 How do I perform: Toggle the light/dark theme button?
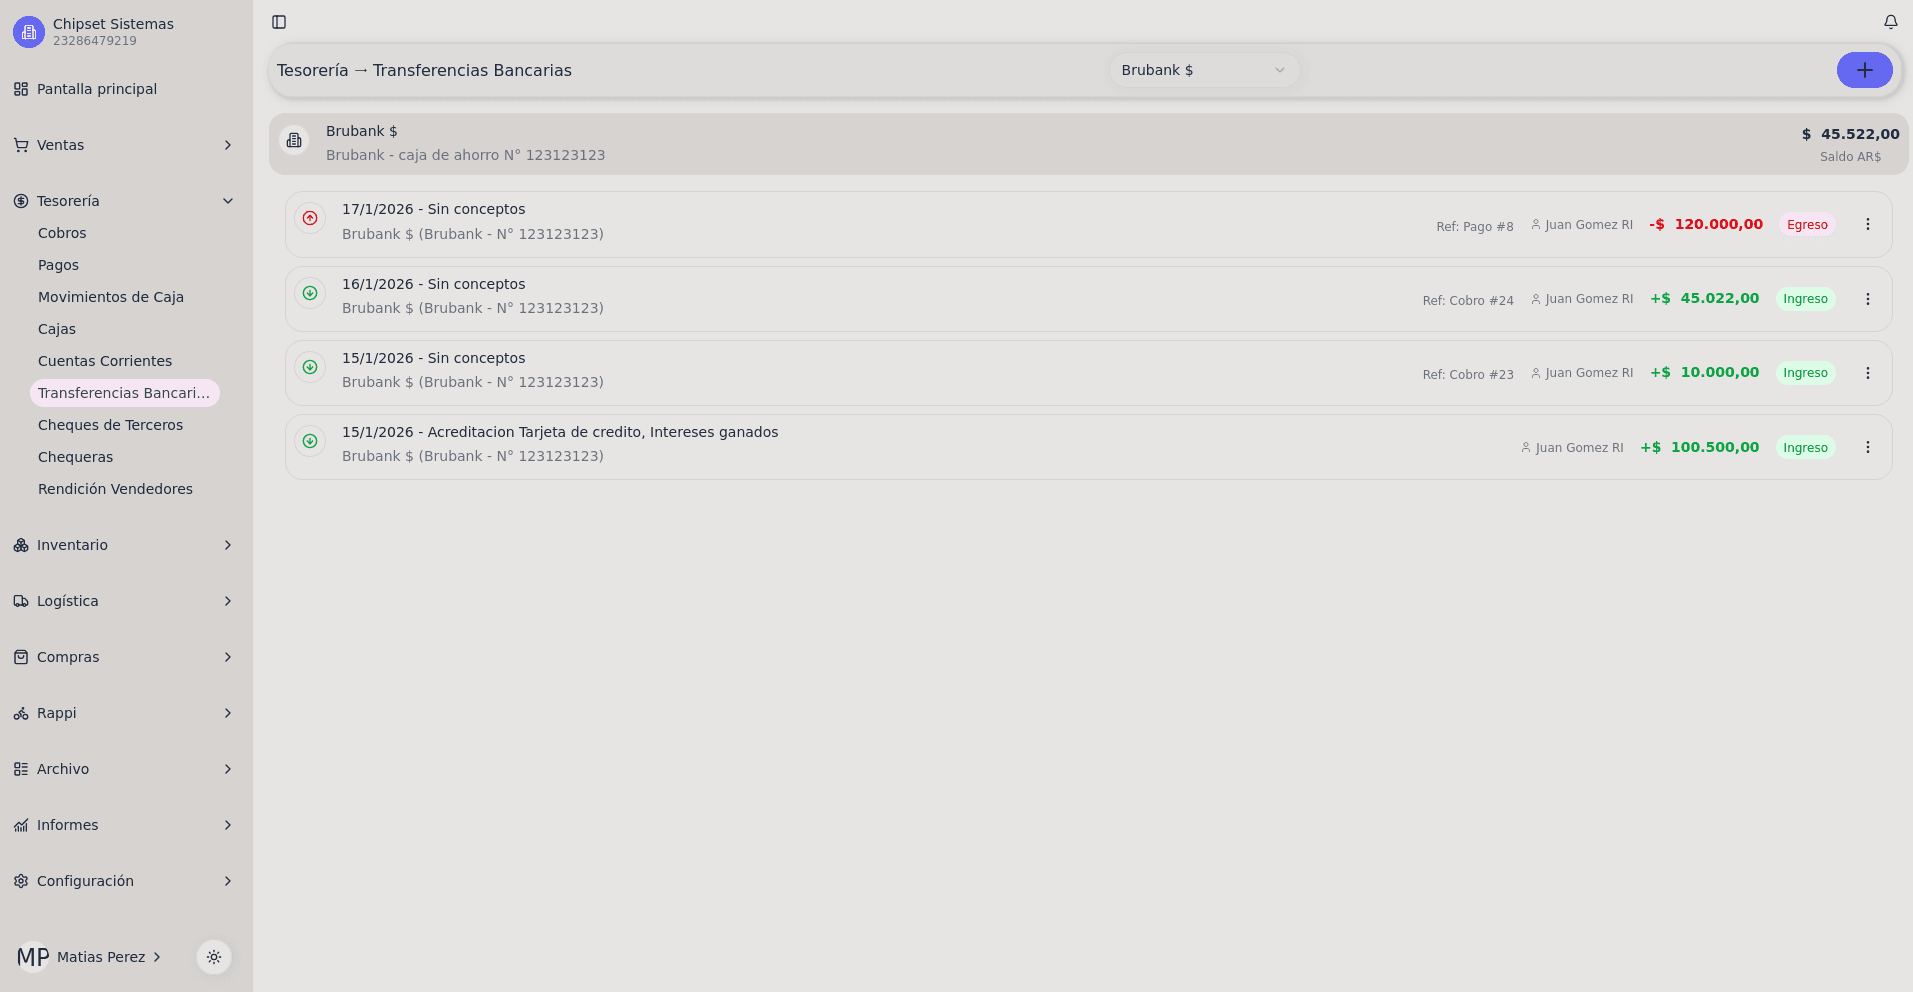(214, 957)
